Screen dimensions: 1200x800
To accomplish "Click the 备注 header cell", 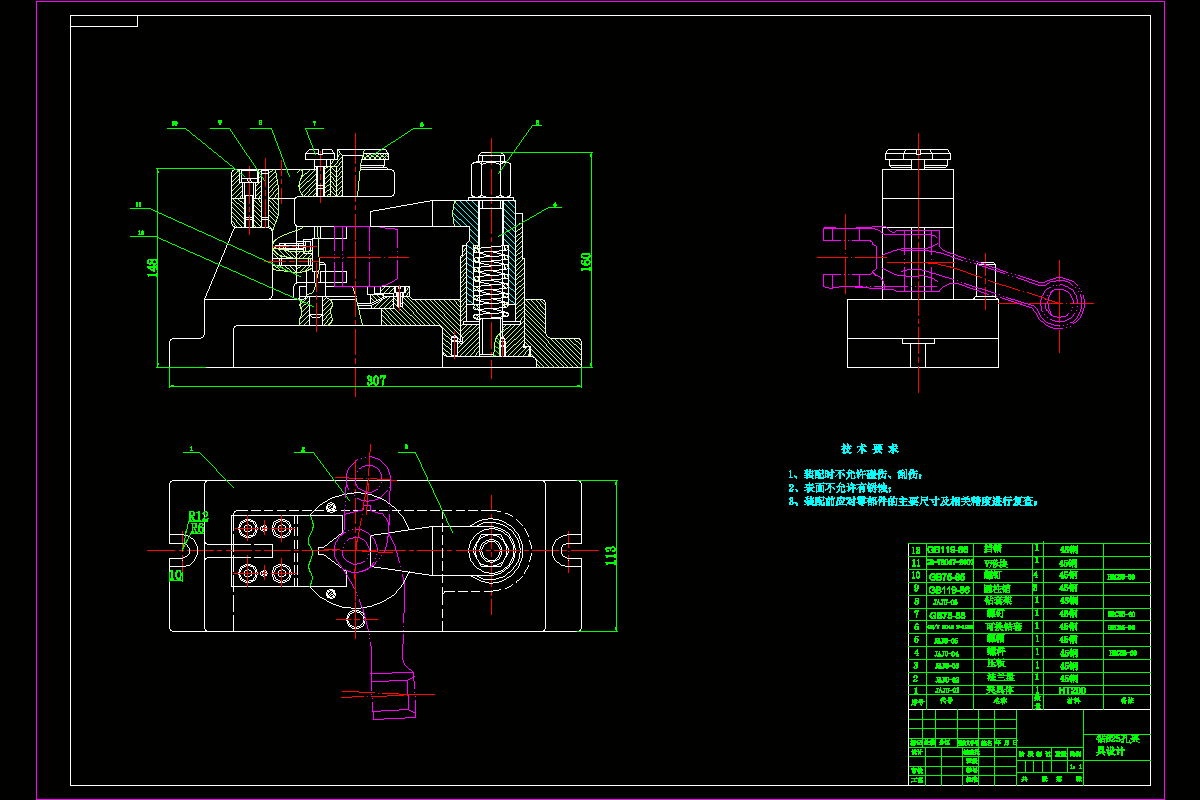I will coord(1127,701).
